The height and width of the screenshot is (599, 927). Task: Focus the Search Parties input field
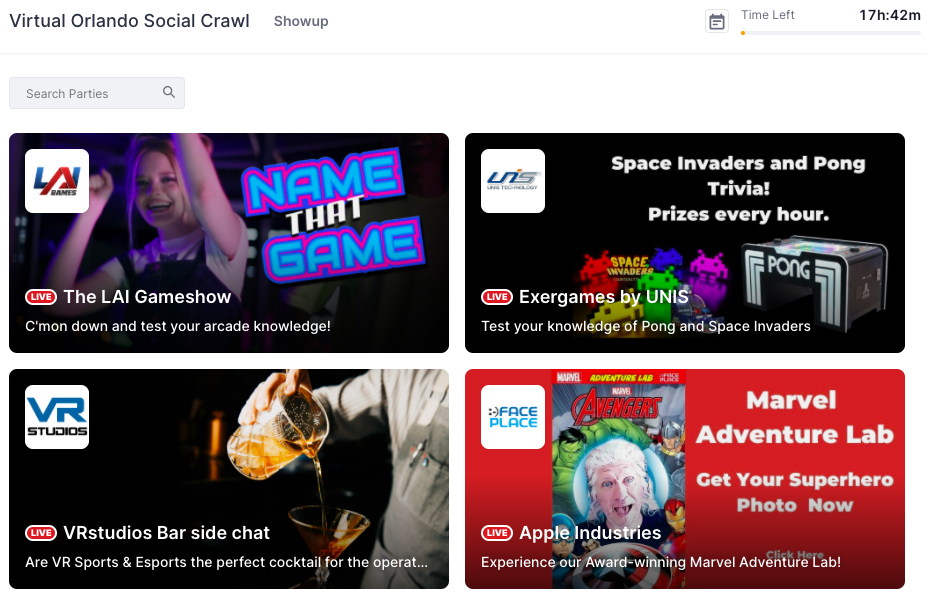[x=97, y=93]
